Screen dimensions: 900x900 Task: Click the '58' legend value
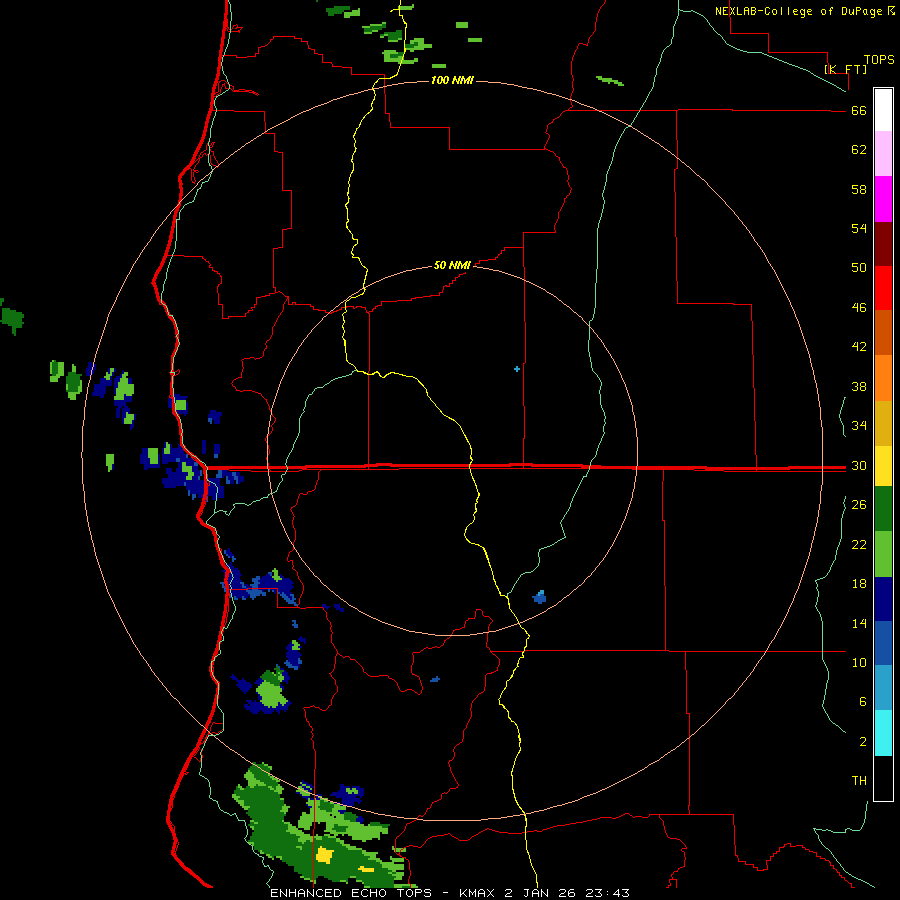(859, 189)
